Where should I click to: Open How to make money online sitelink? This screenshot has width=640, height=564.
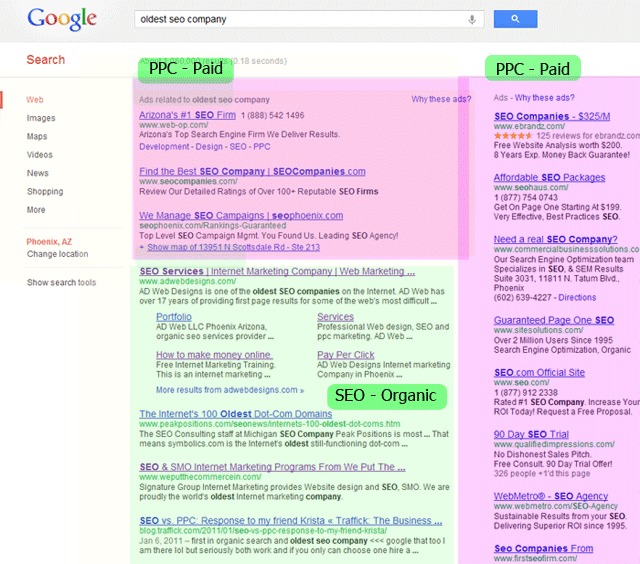coord(214,355)
